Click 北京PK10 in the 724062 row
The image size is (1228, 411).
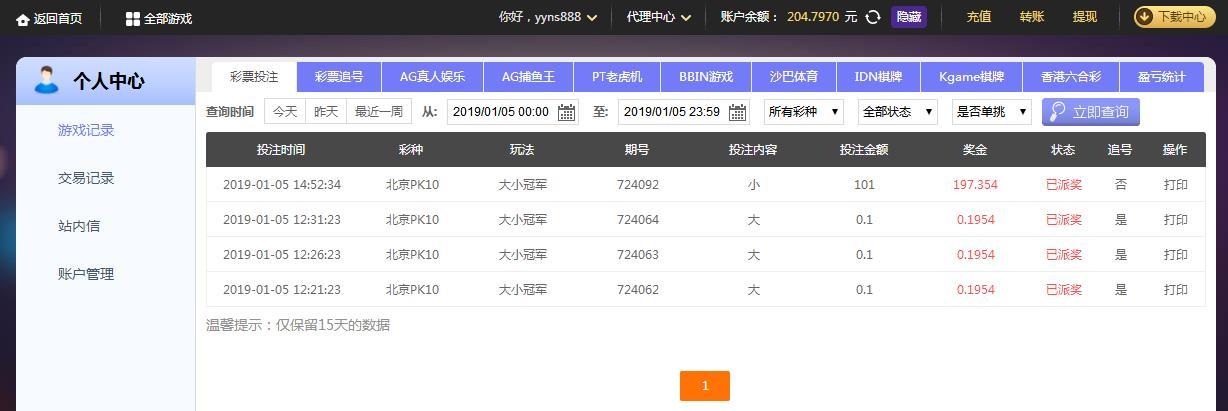click(x=412, y=290)
